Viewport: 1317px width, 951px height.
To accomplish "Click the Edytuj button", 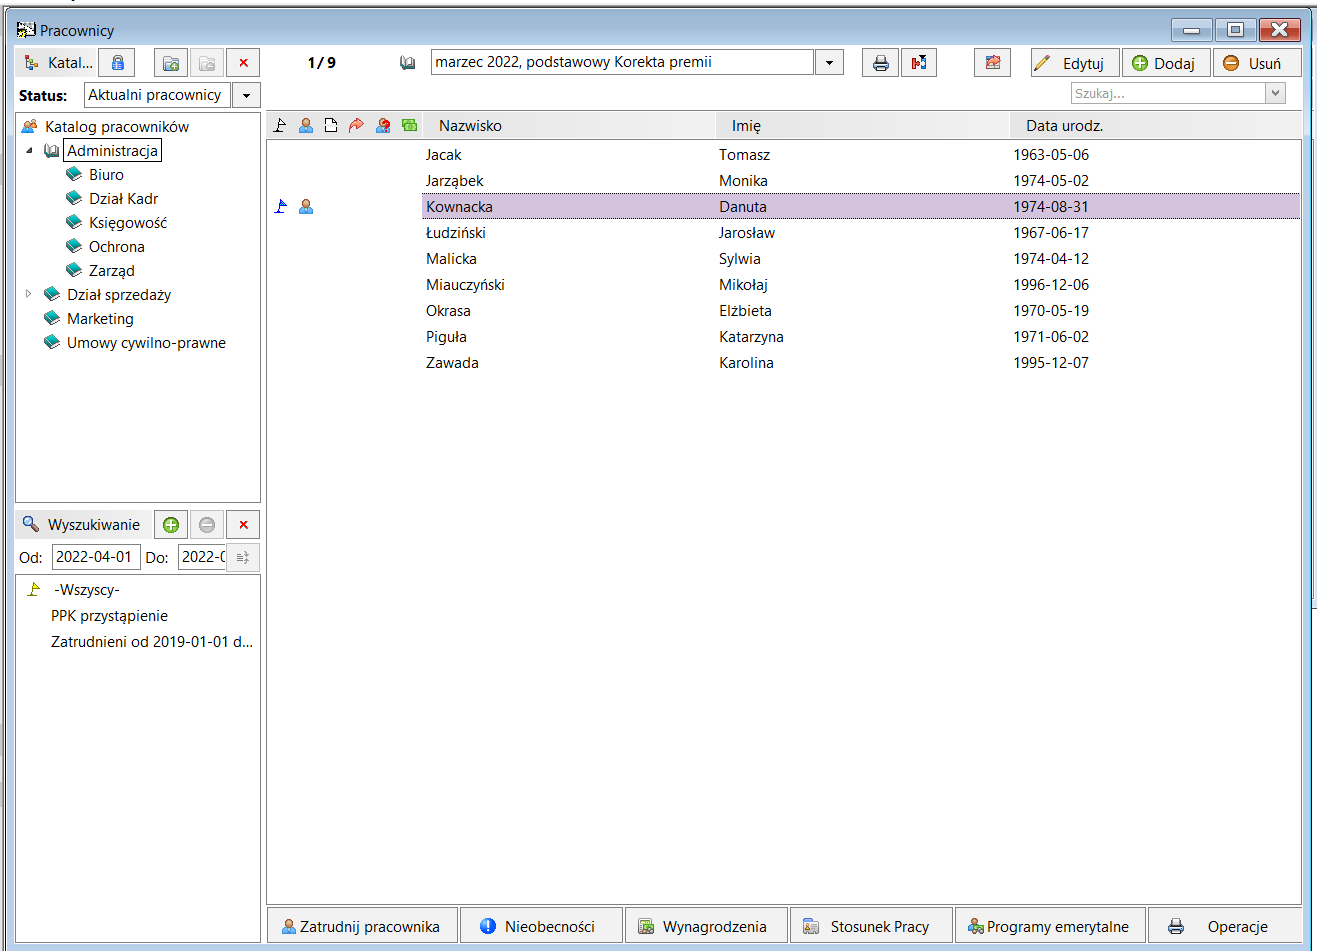I will click(x=1075, y=63).
